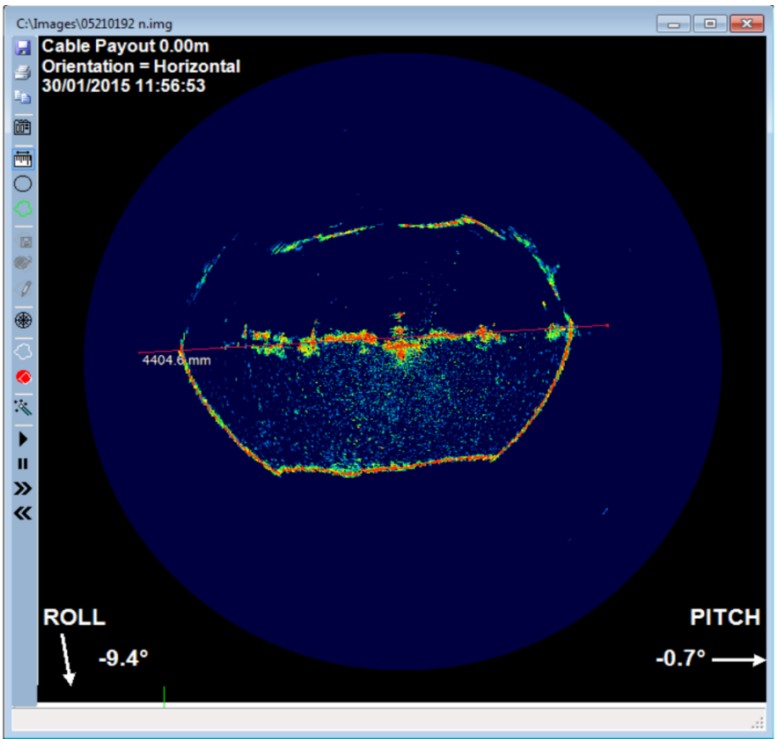Select the white outline profile tool
Viewport: 778px width, 739px height.
23,352
